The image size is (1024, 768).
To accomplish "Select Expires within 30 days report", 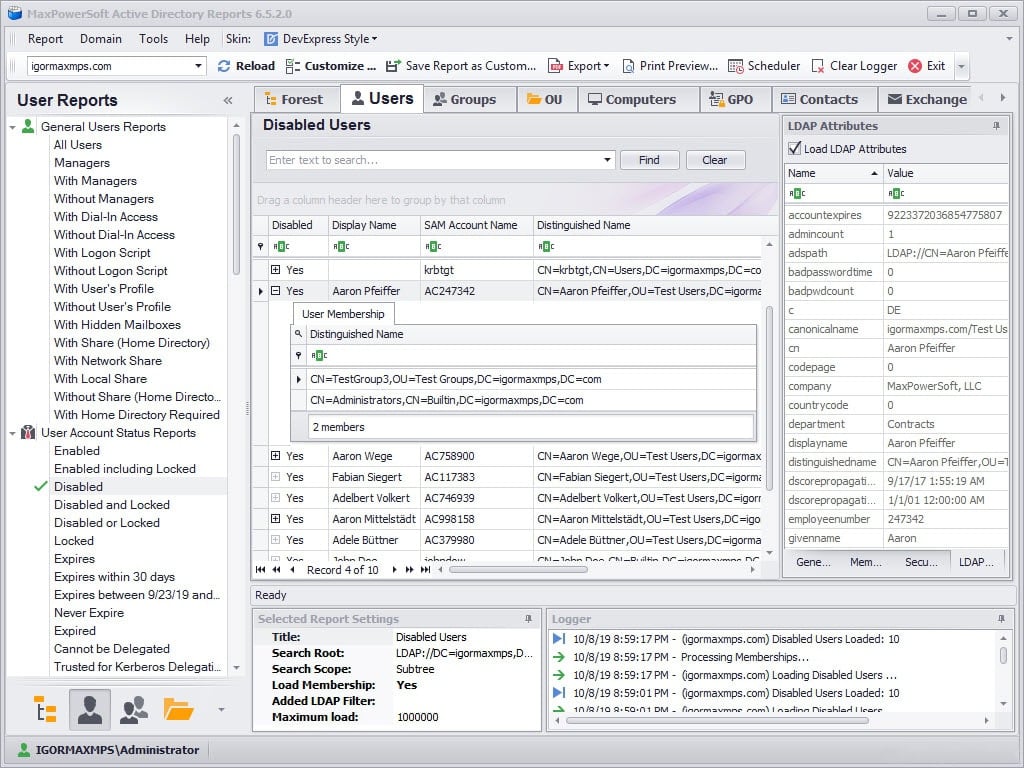I will pyautogui.click(x=114, y=577).
